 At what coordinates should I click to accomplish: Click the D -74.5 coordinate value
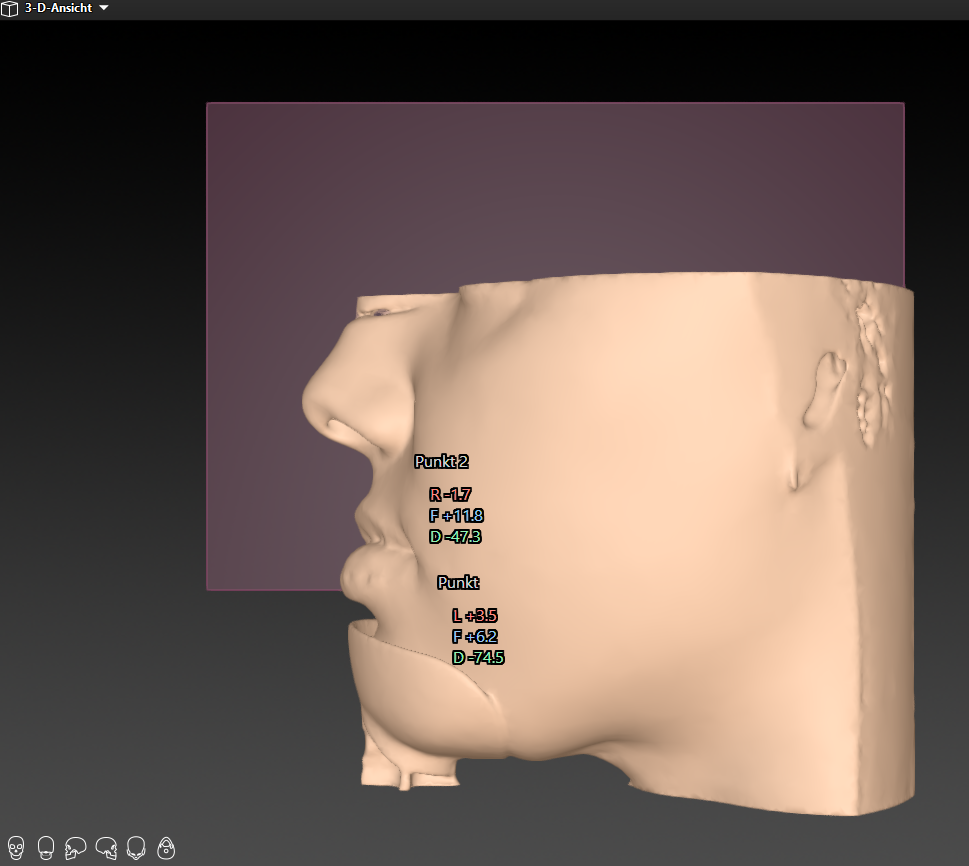(478, 658)
